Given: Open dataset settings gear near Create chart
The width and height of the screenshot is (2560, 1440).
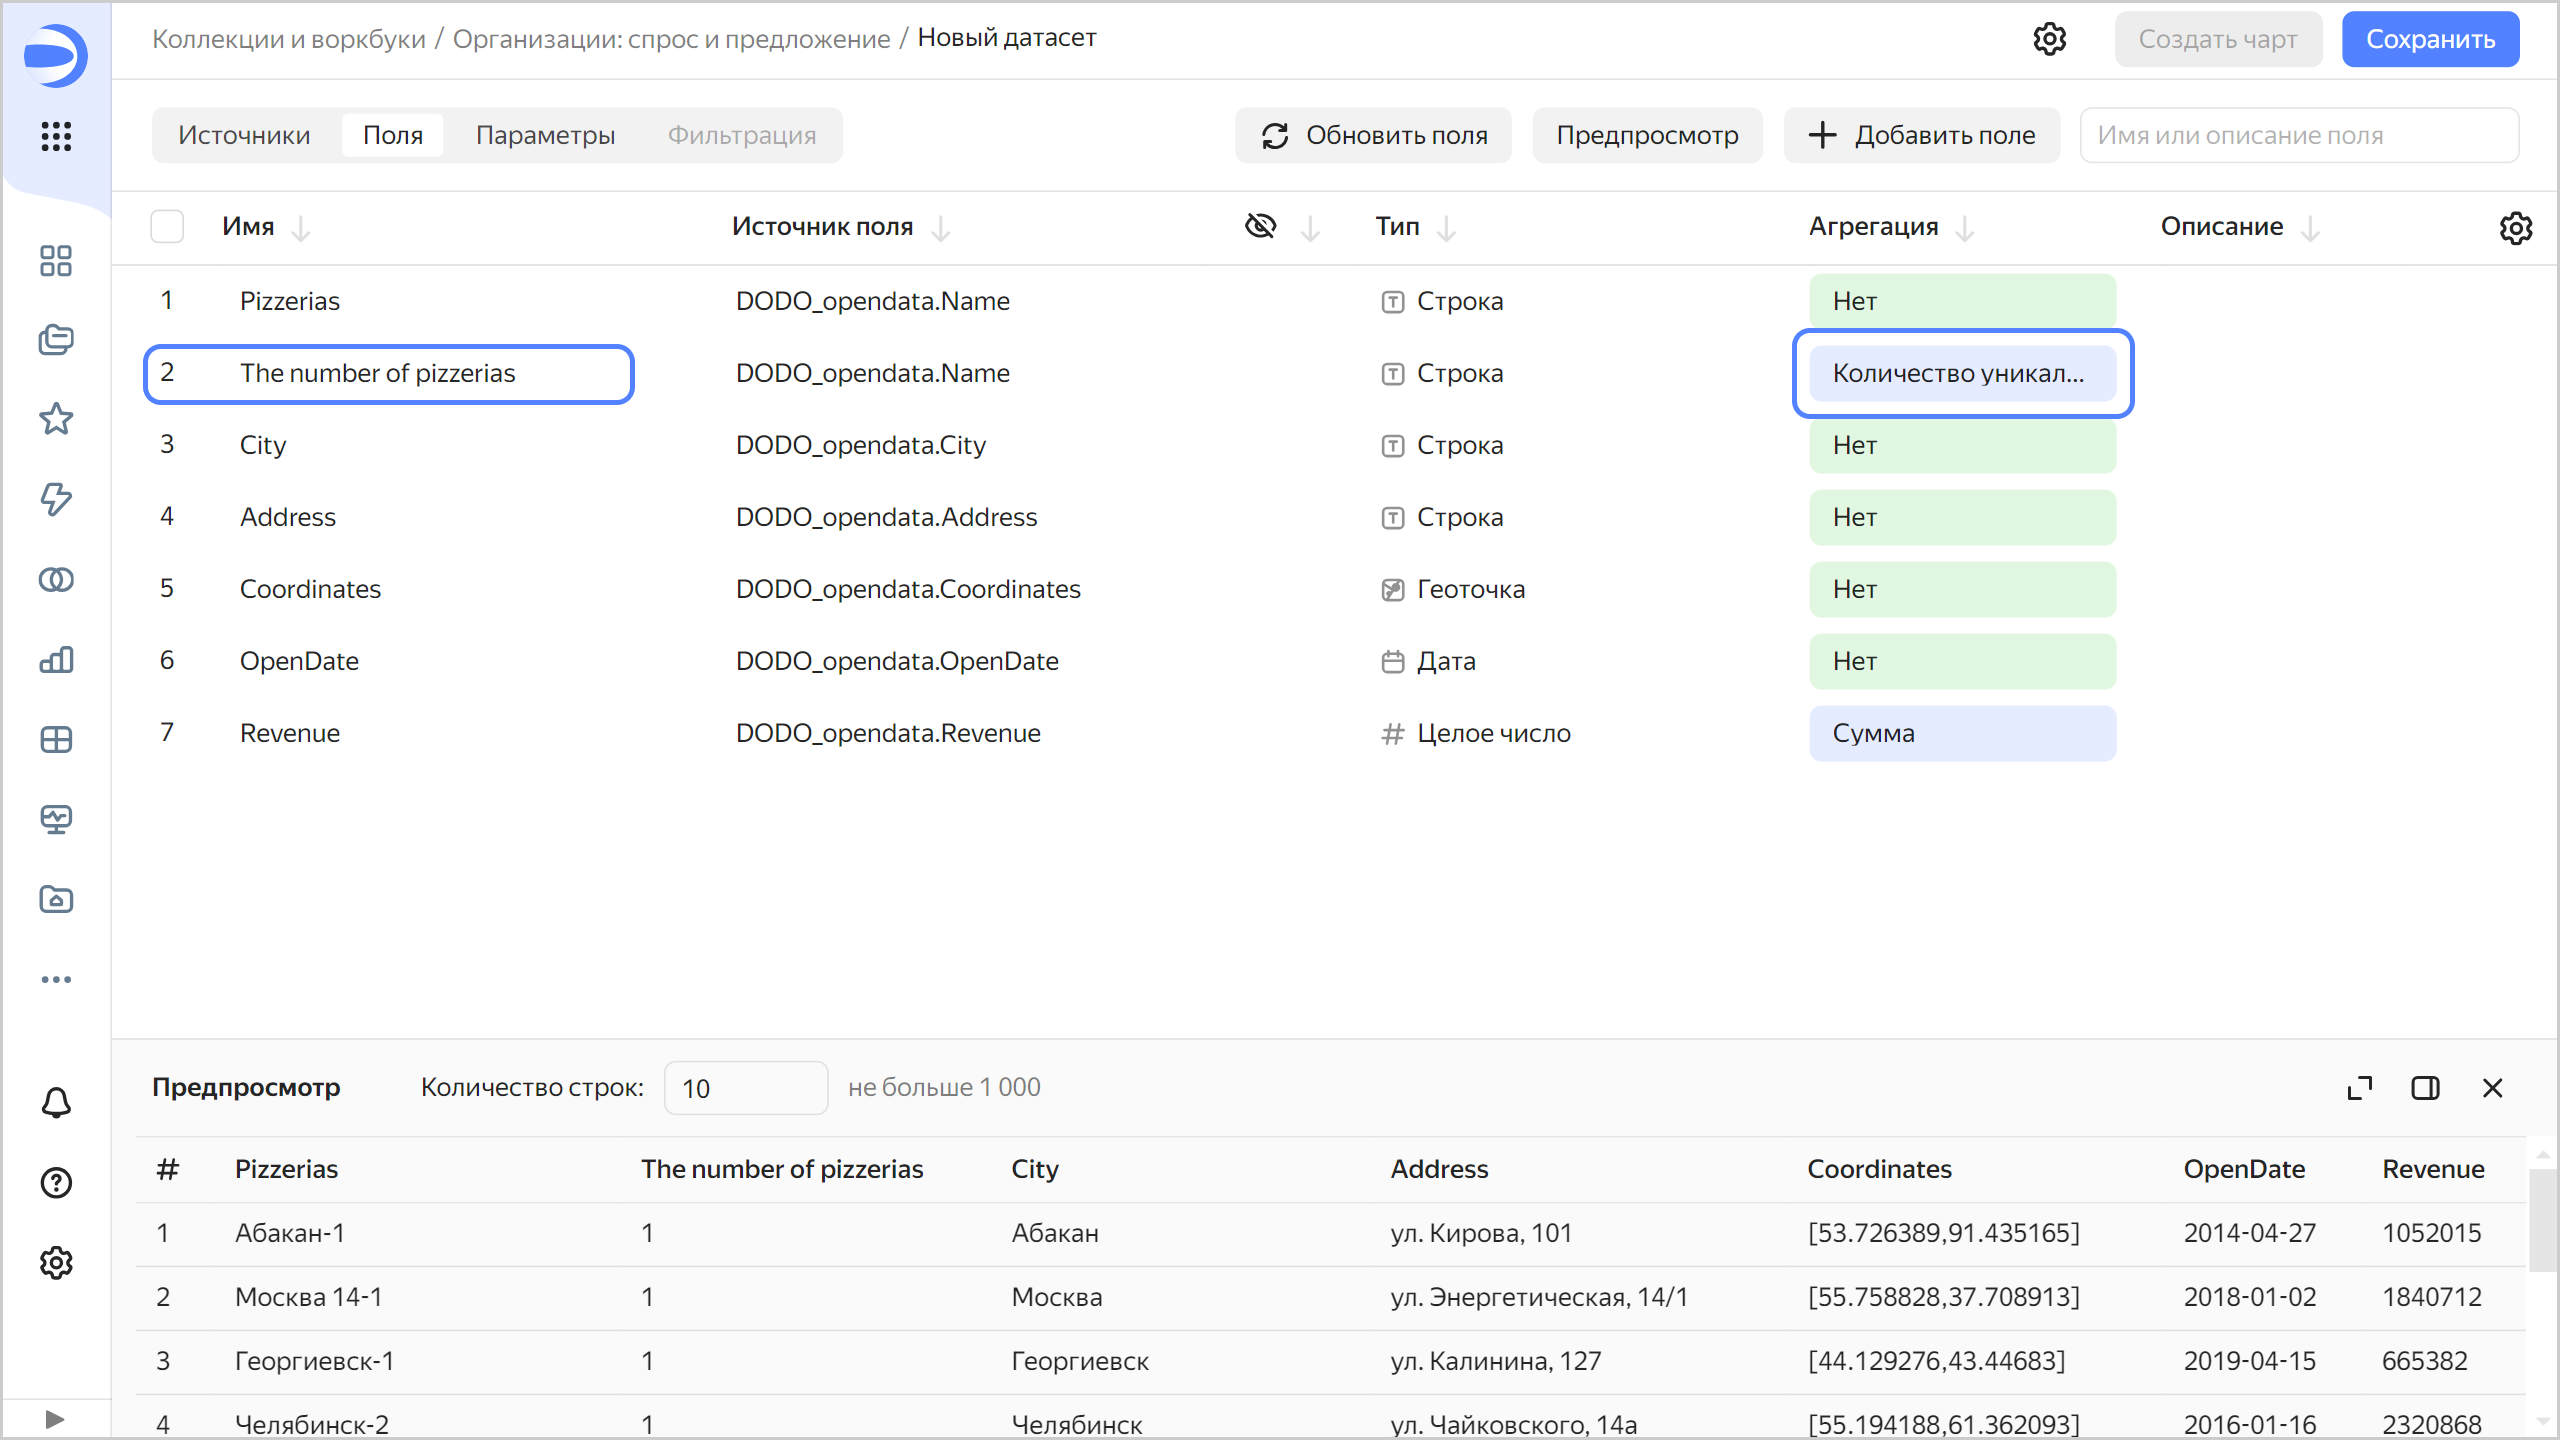Looking at the screenshot, I should (x=2049, y=39).
